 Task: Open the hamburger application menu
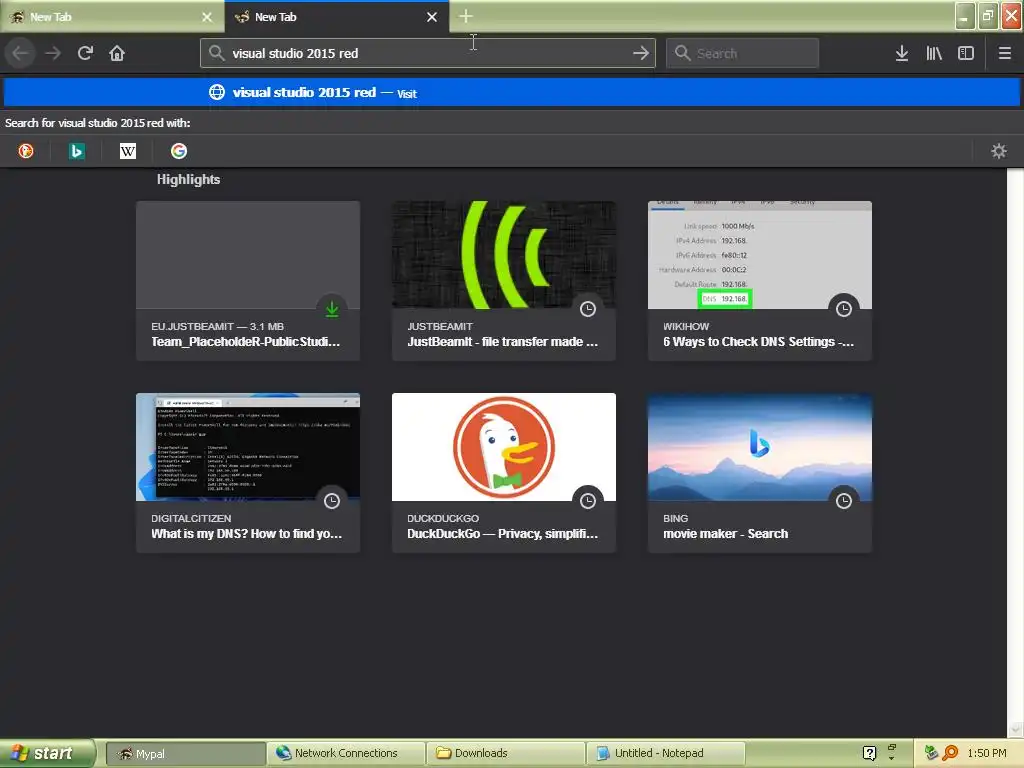(x=1004, y=53)
